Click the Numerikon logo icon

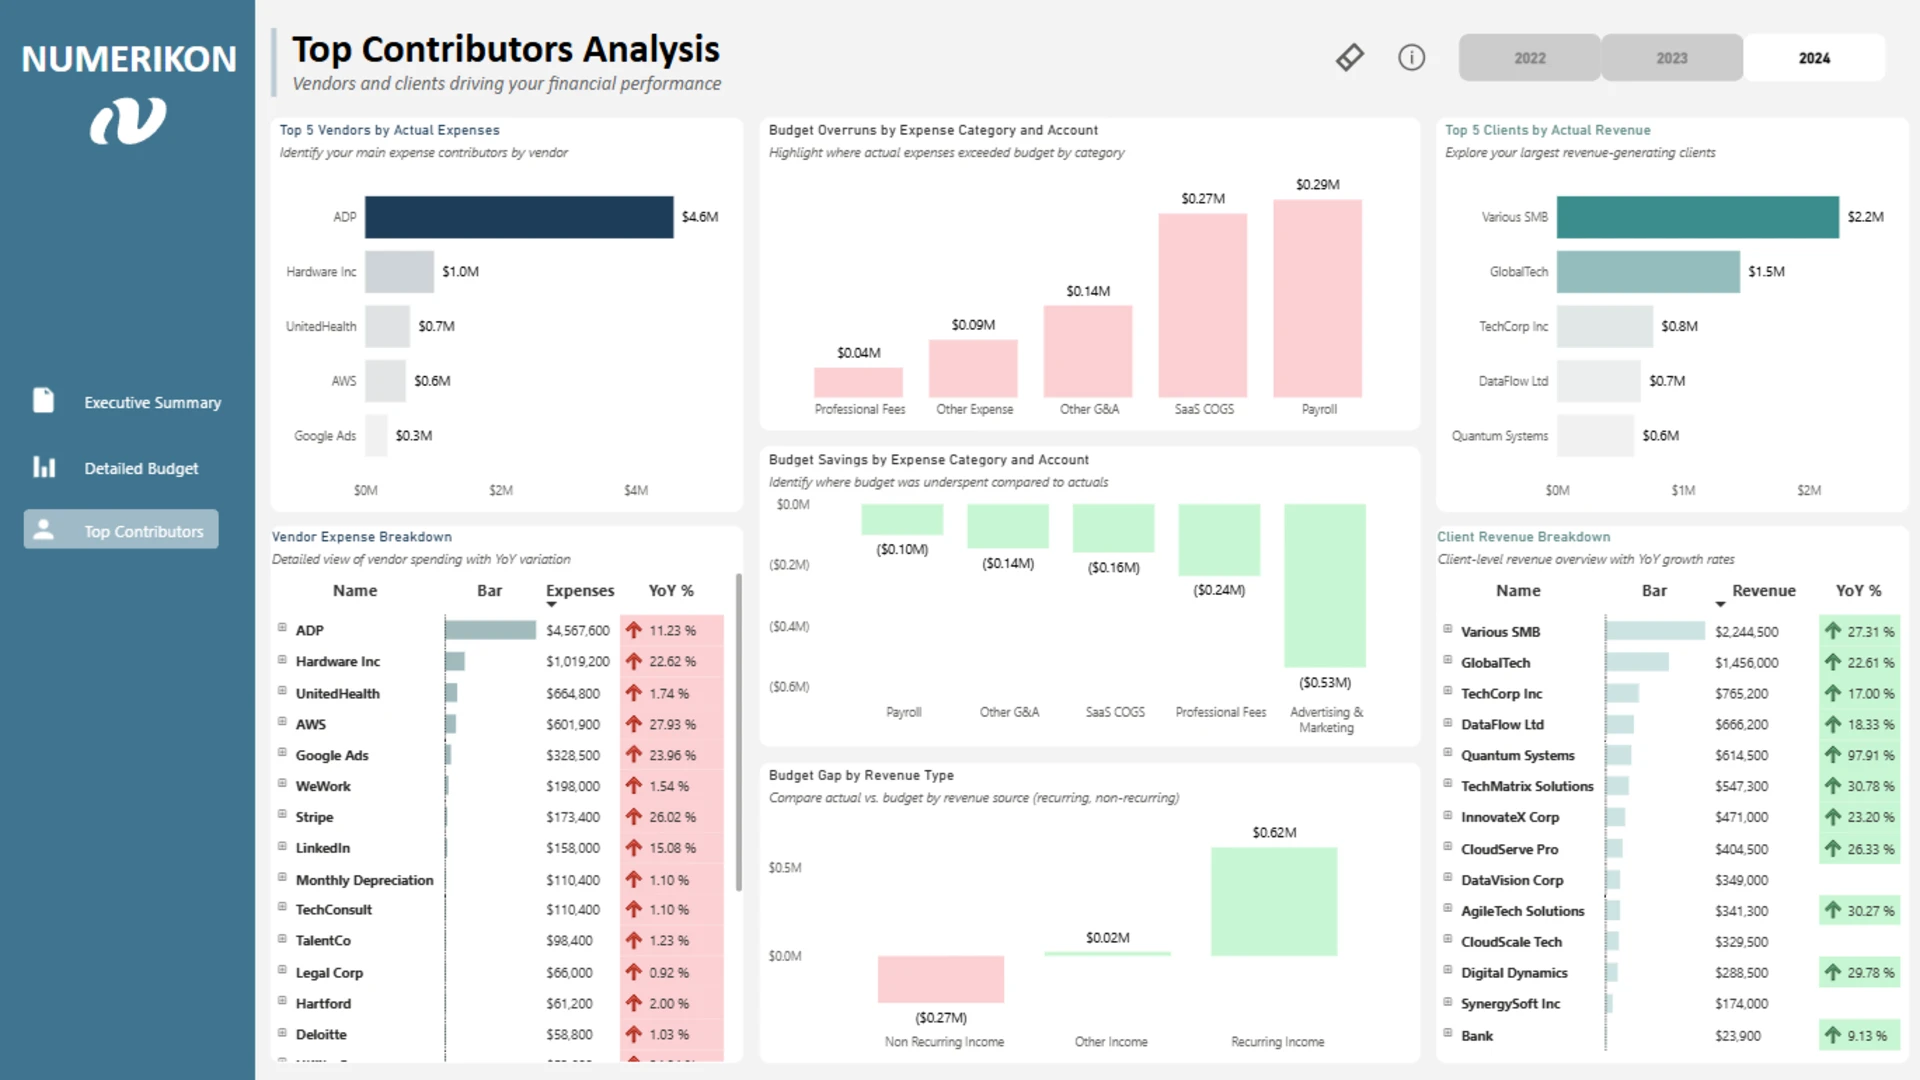tap(128, 120)
